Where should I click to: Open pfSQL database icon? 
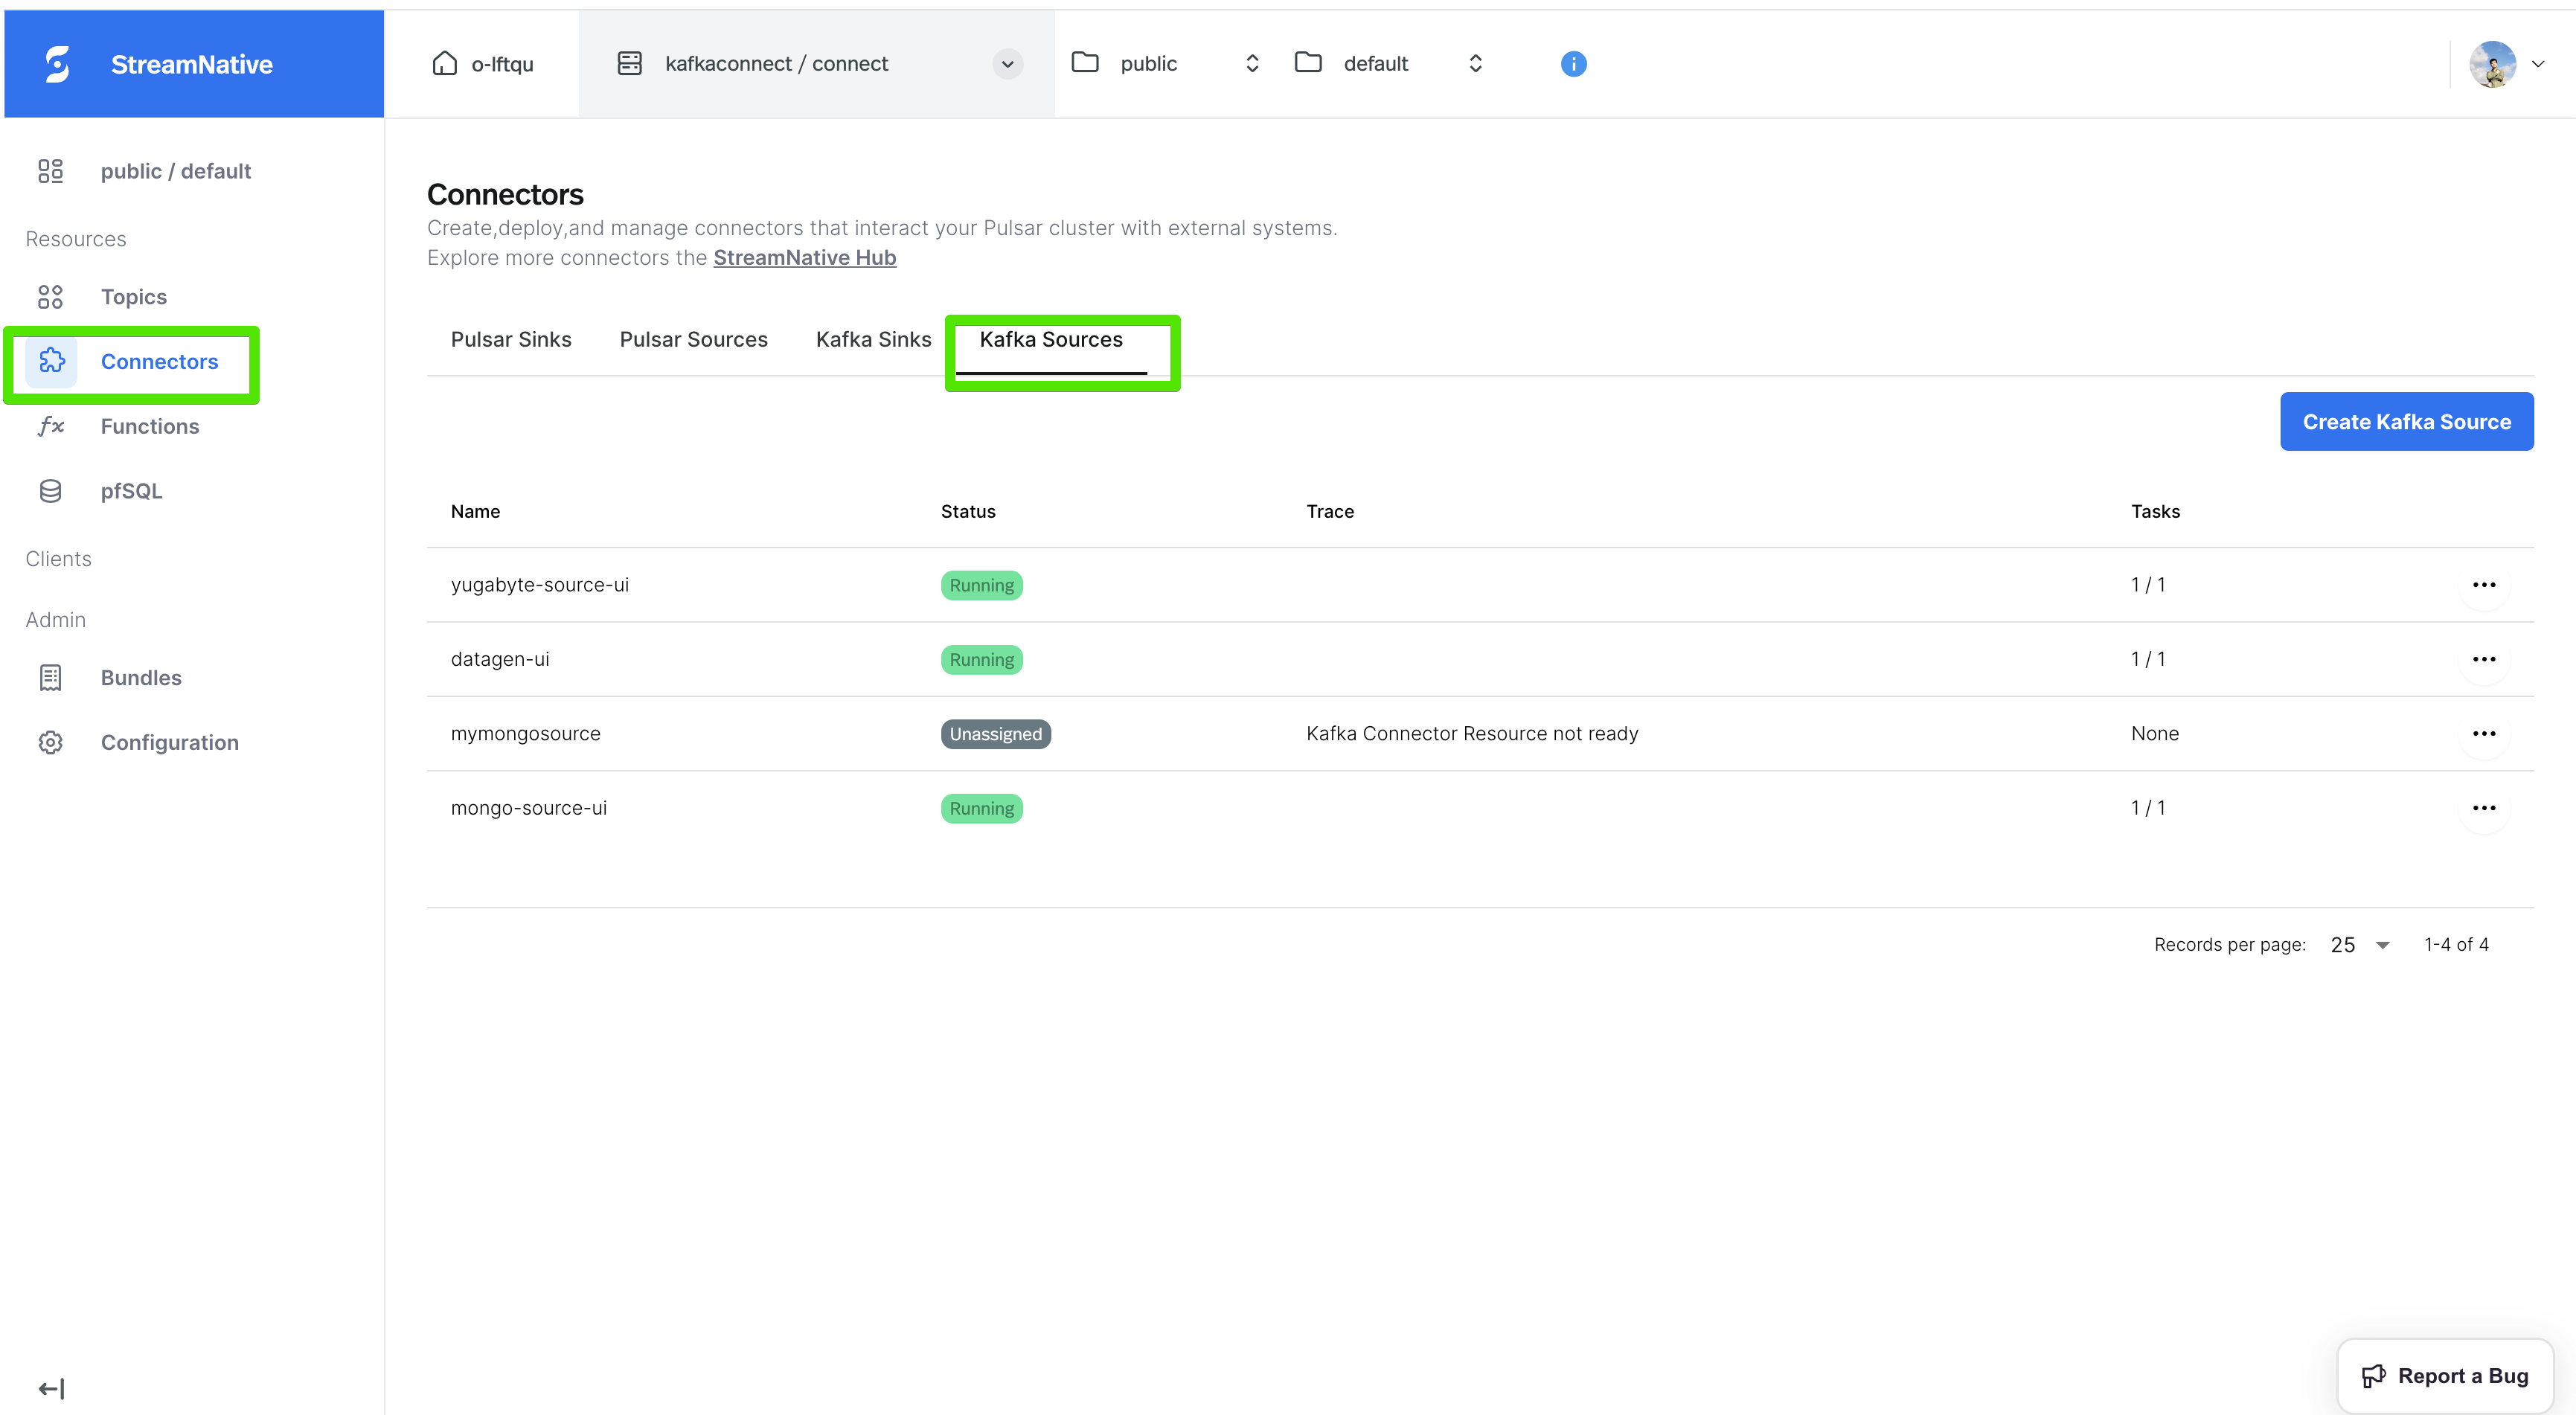(x=50, y=491)
